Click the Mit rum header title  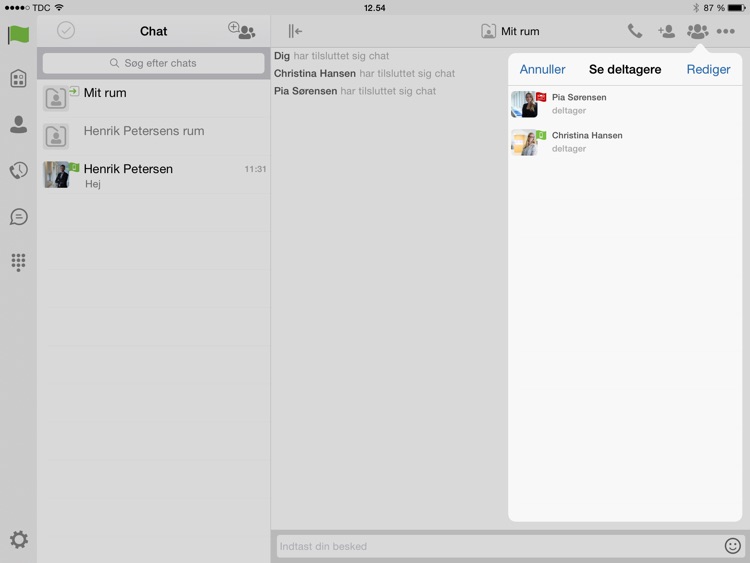click(520, 31)
